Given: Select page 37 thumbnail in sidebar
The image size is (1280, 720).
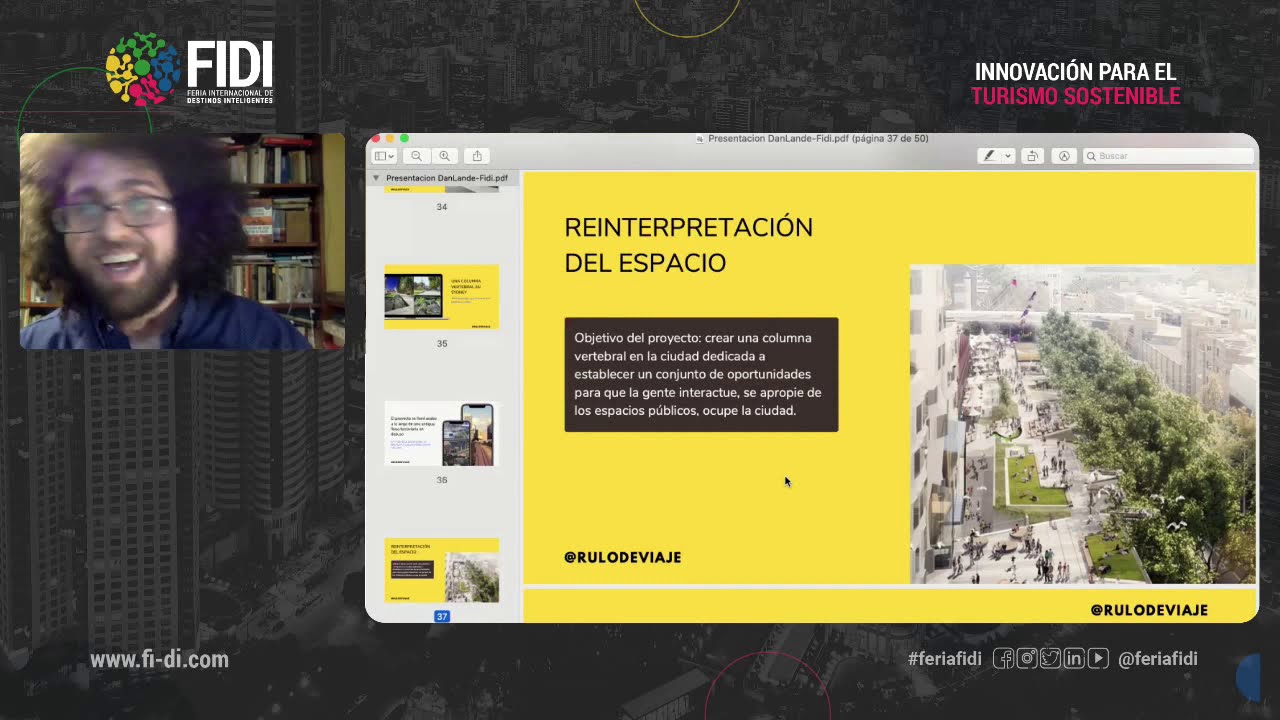Looking at the screenshot, I should [441, 570].
